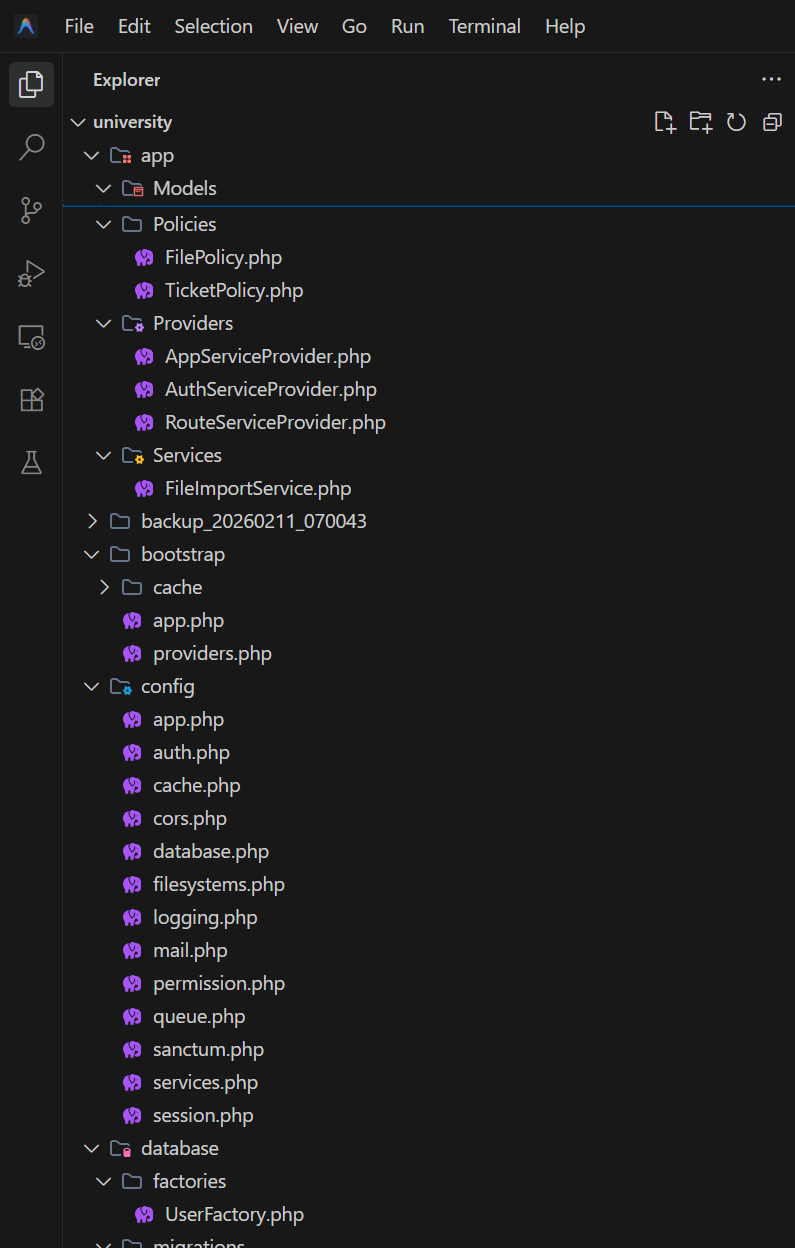Open the View menu

tap(297, 26)
